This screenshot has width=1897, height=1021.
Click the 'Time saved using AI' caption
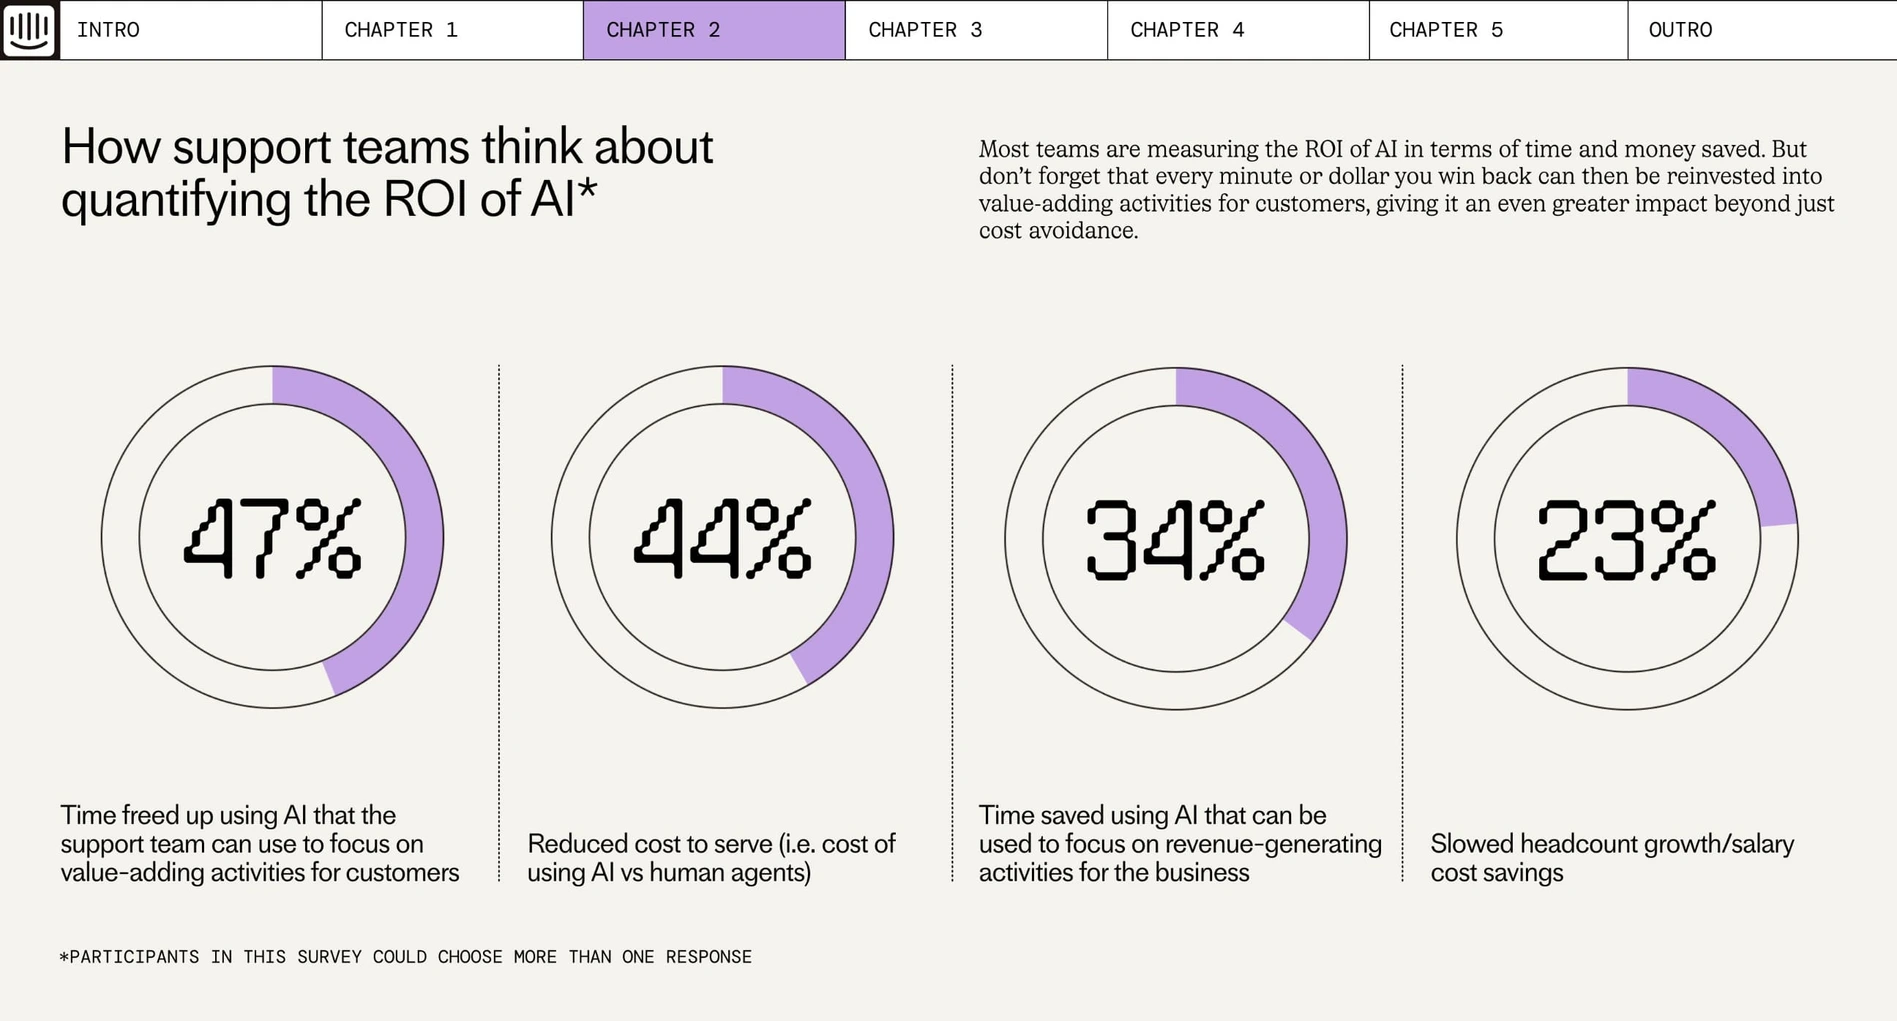pyautogui.click(x=1180, y=843)
